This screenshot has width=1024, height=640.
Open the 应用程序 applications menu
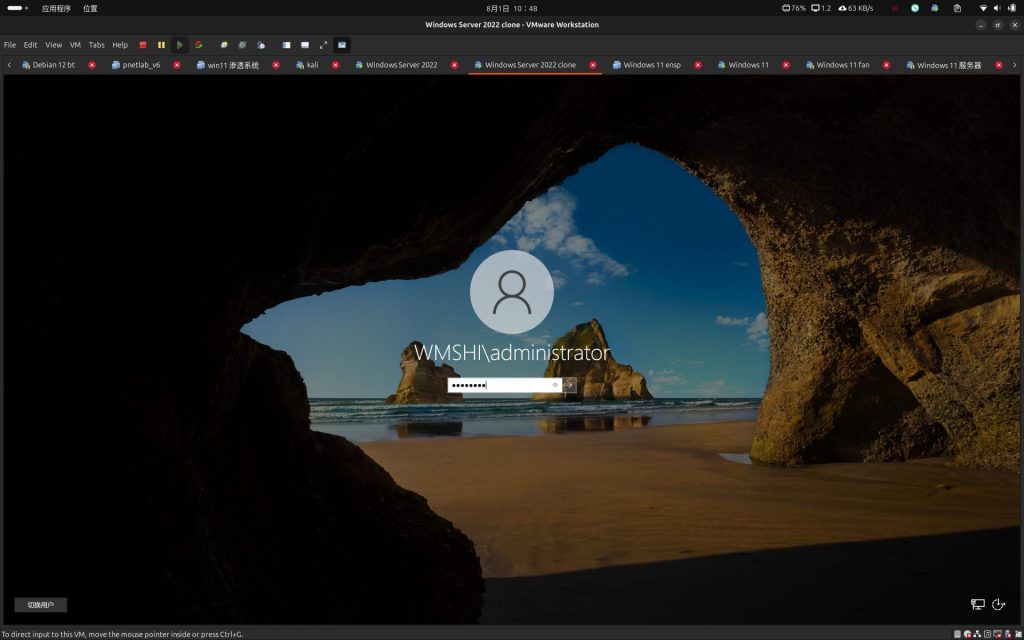coord(56,8)
